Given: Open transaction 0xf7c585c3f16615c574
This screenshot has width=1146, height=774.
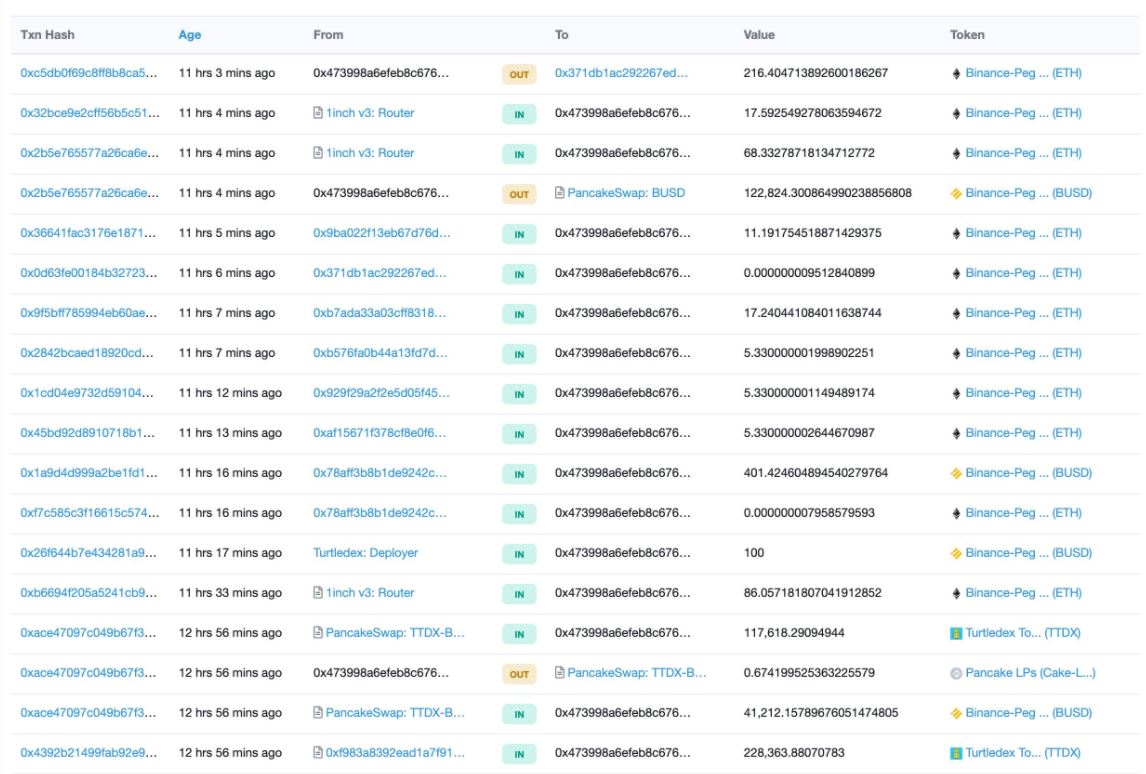Looking at the screenshot, I should pos(90,512).
